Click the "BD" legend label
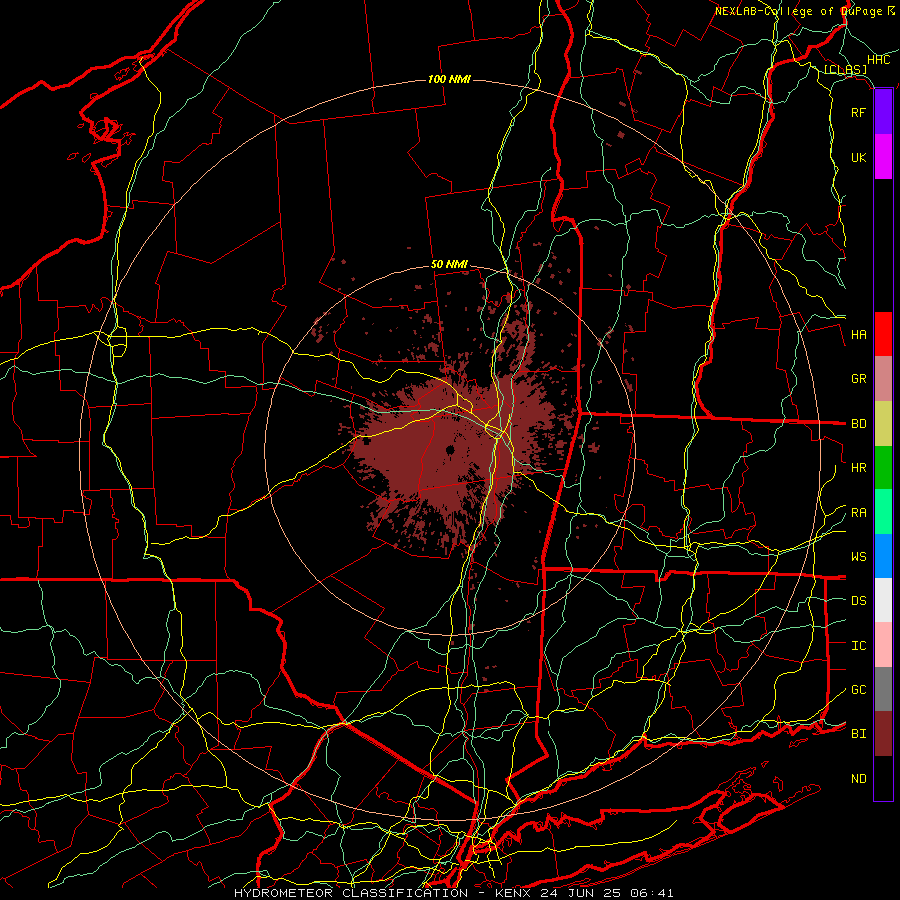This screenshot has width=900, height=900. coord(858,424)
